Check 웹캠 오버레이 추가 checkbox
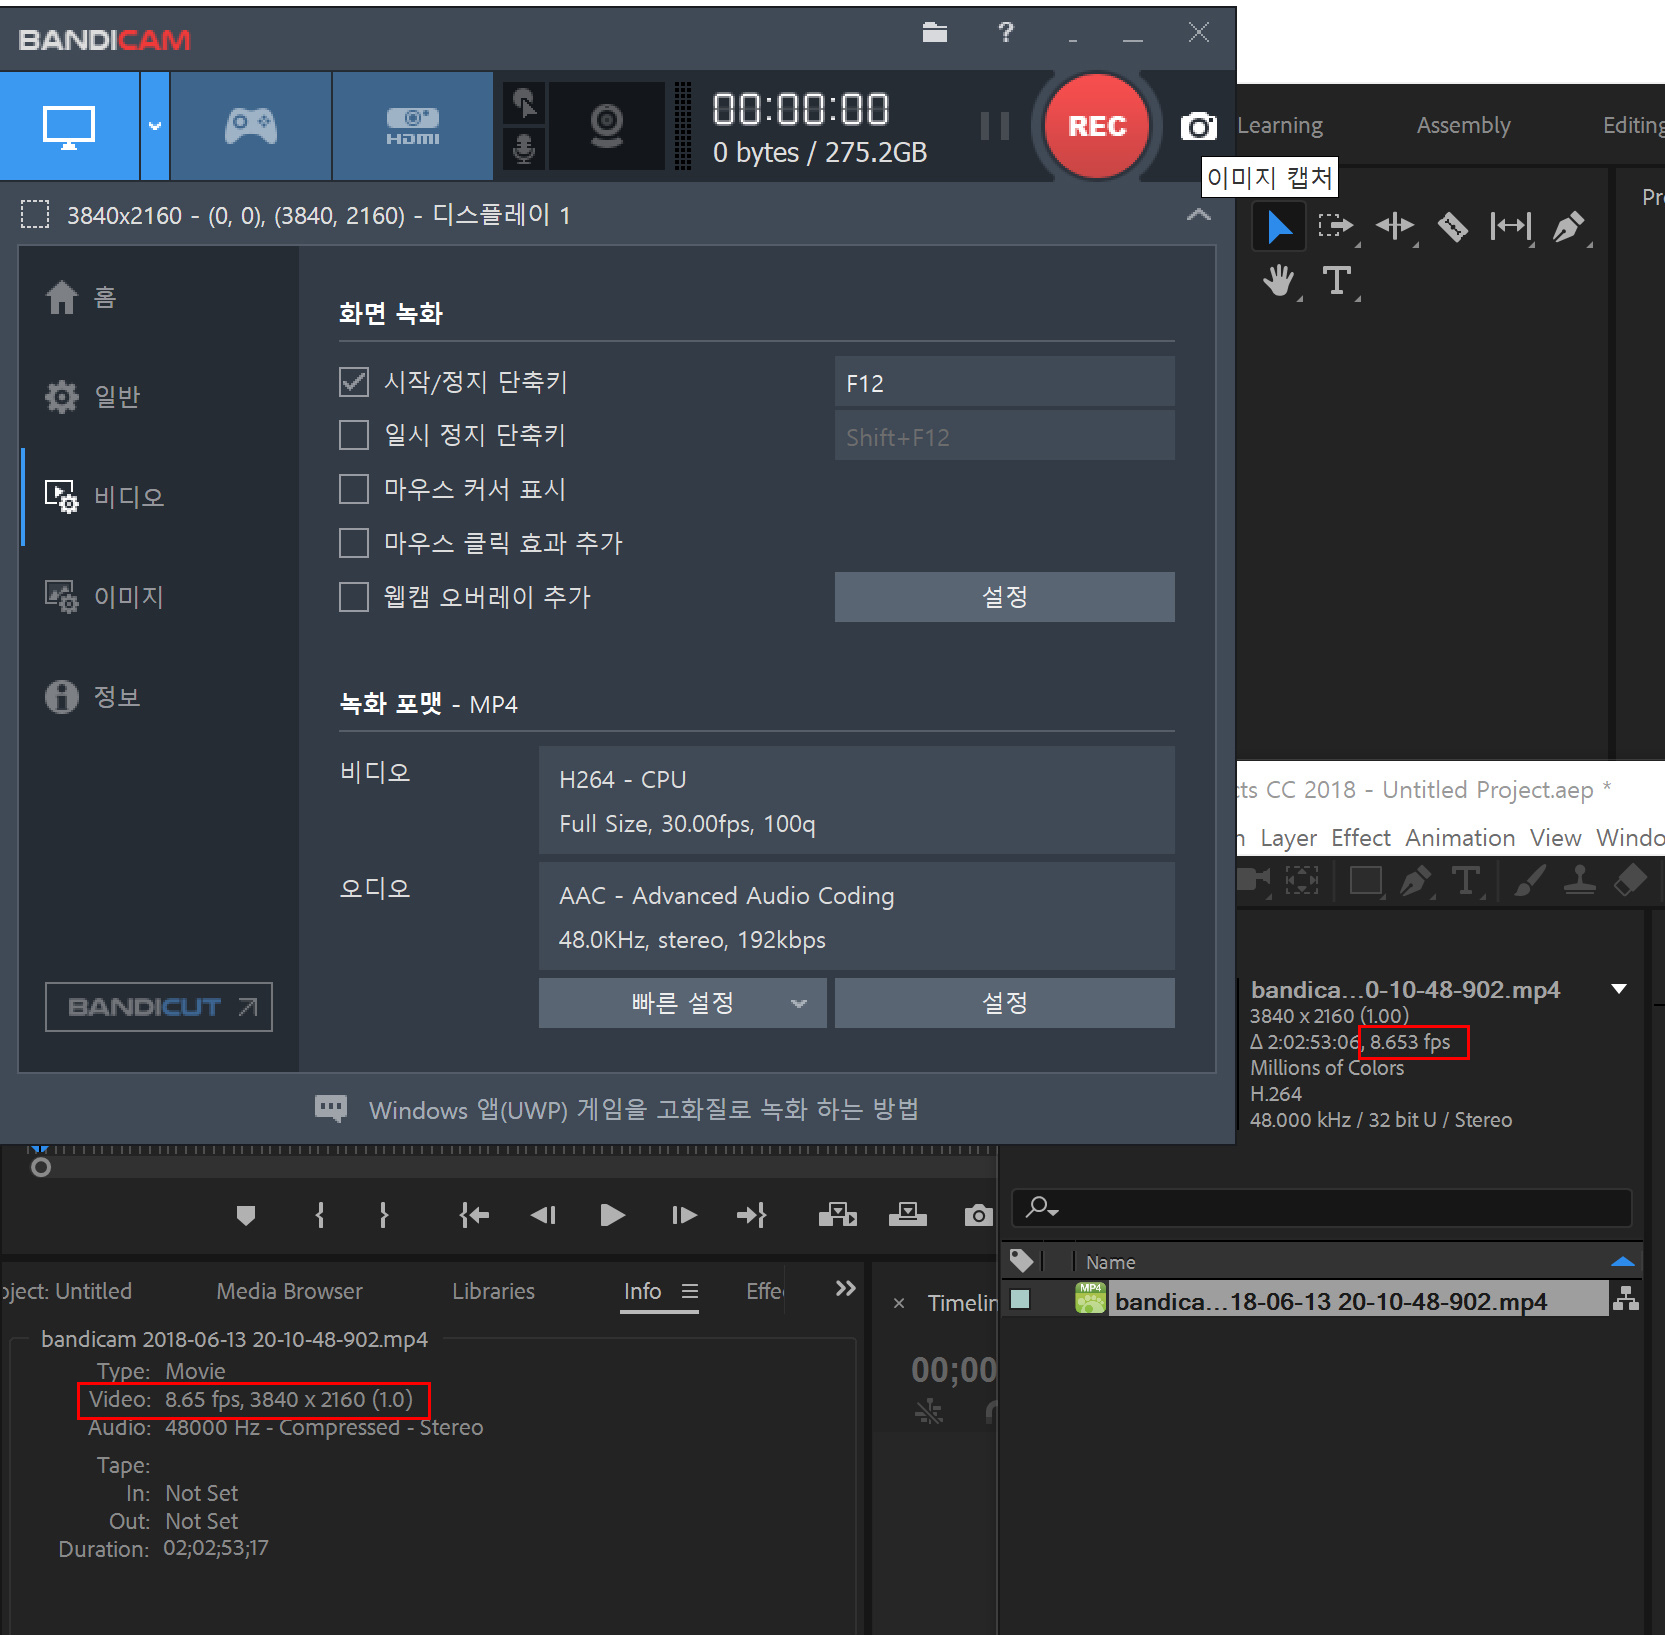 tap(354, 598)
